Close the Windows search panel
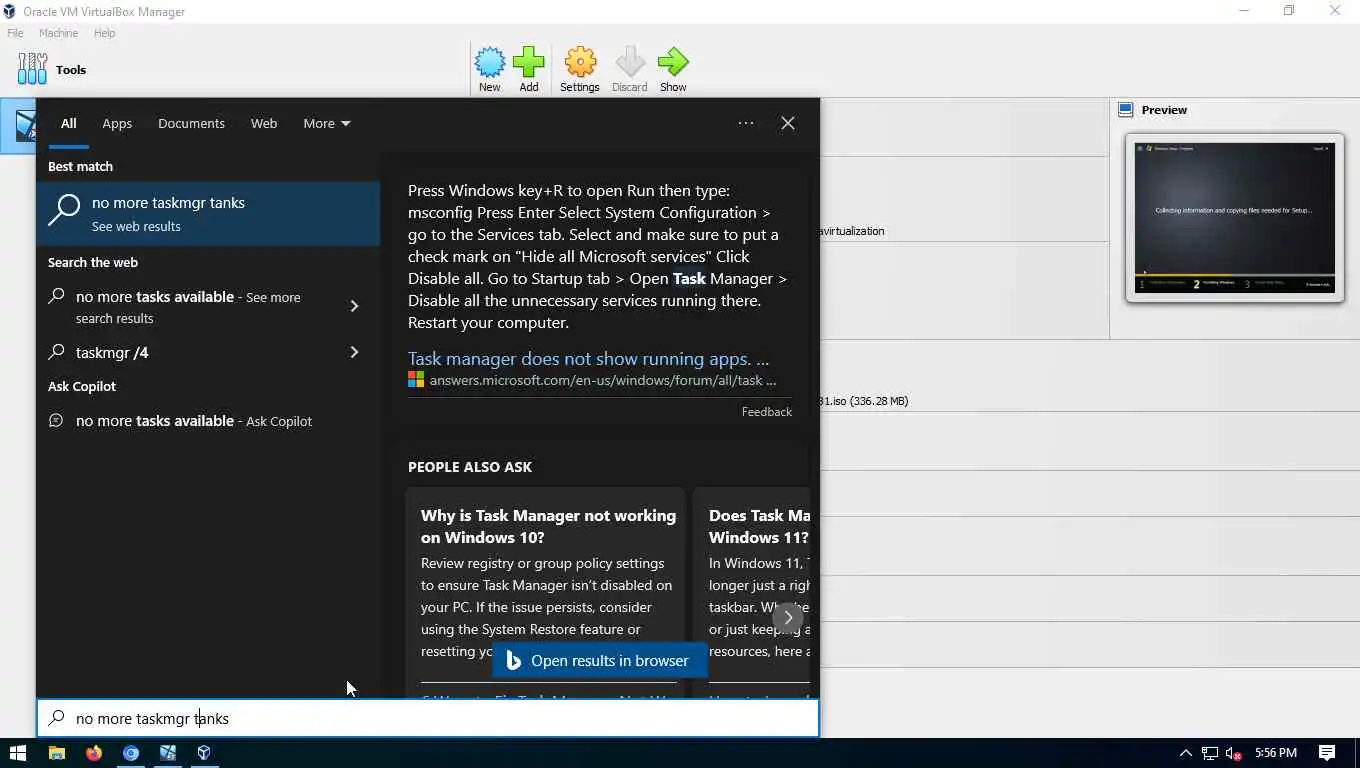Image resolution: width=1360 pixels, height=768 pixels. pos(788,123)
